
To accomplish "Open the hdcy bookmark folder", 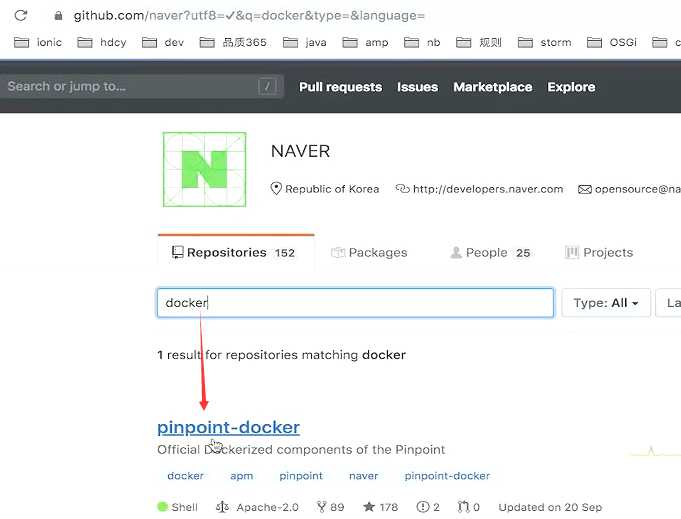I will click(x=102, y=42).
